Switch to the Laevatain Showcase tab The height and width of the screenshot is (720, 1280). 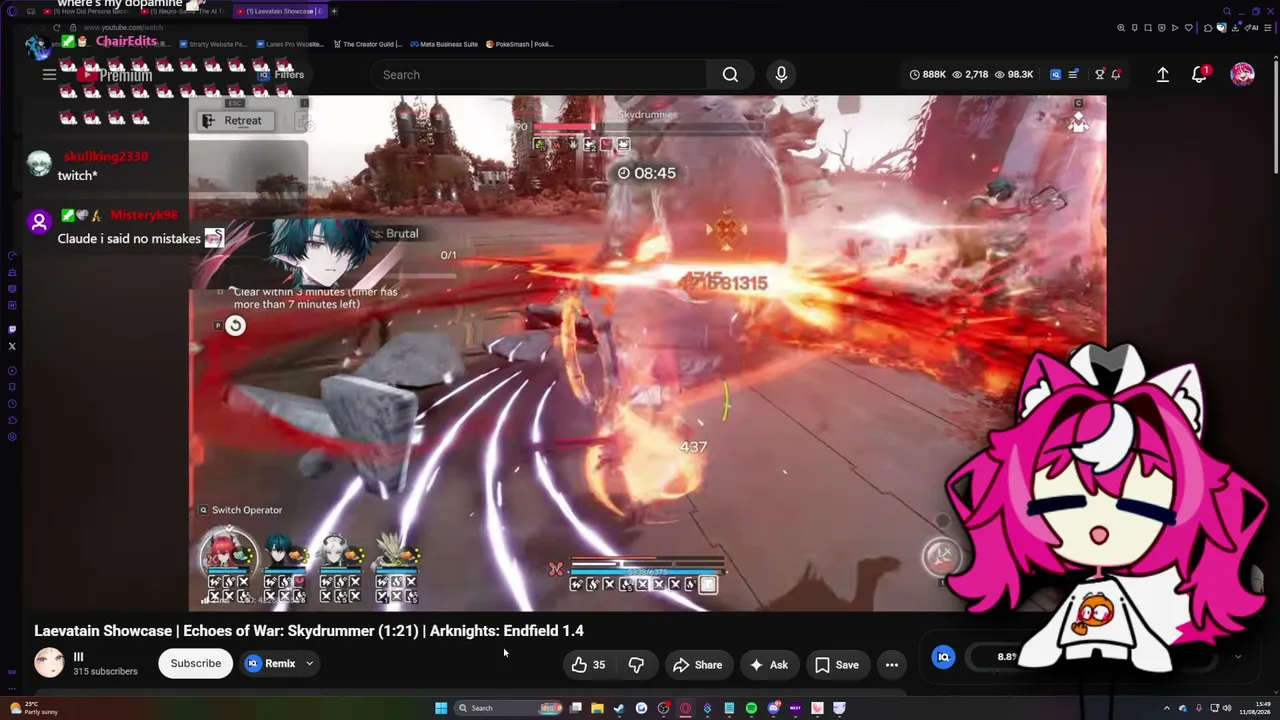[x=280, y=11]
